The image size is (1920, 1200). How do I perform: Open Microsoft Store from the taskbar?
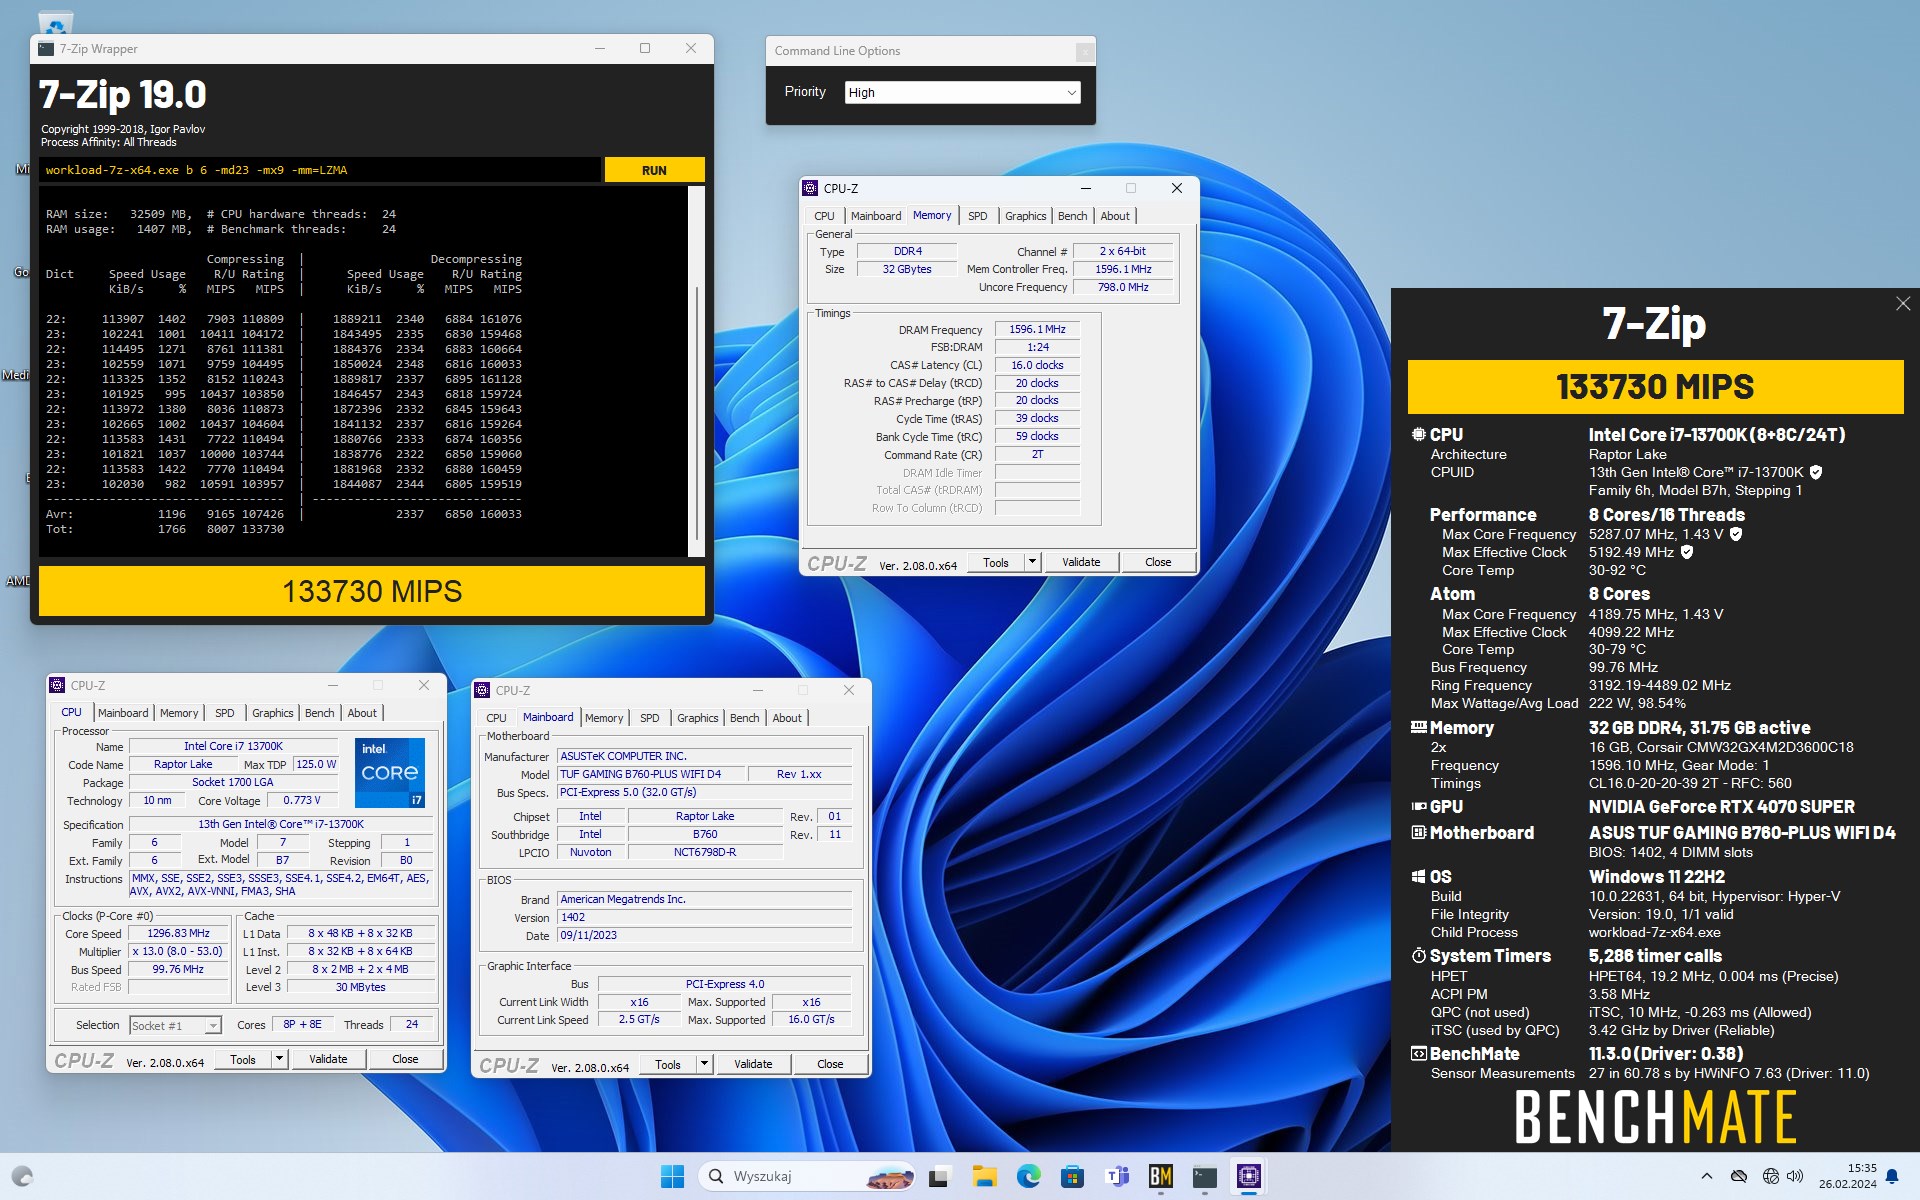coord(1072,1176)
